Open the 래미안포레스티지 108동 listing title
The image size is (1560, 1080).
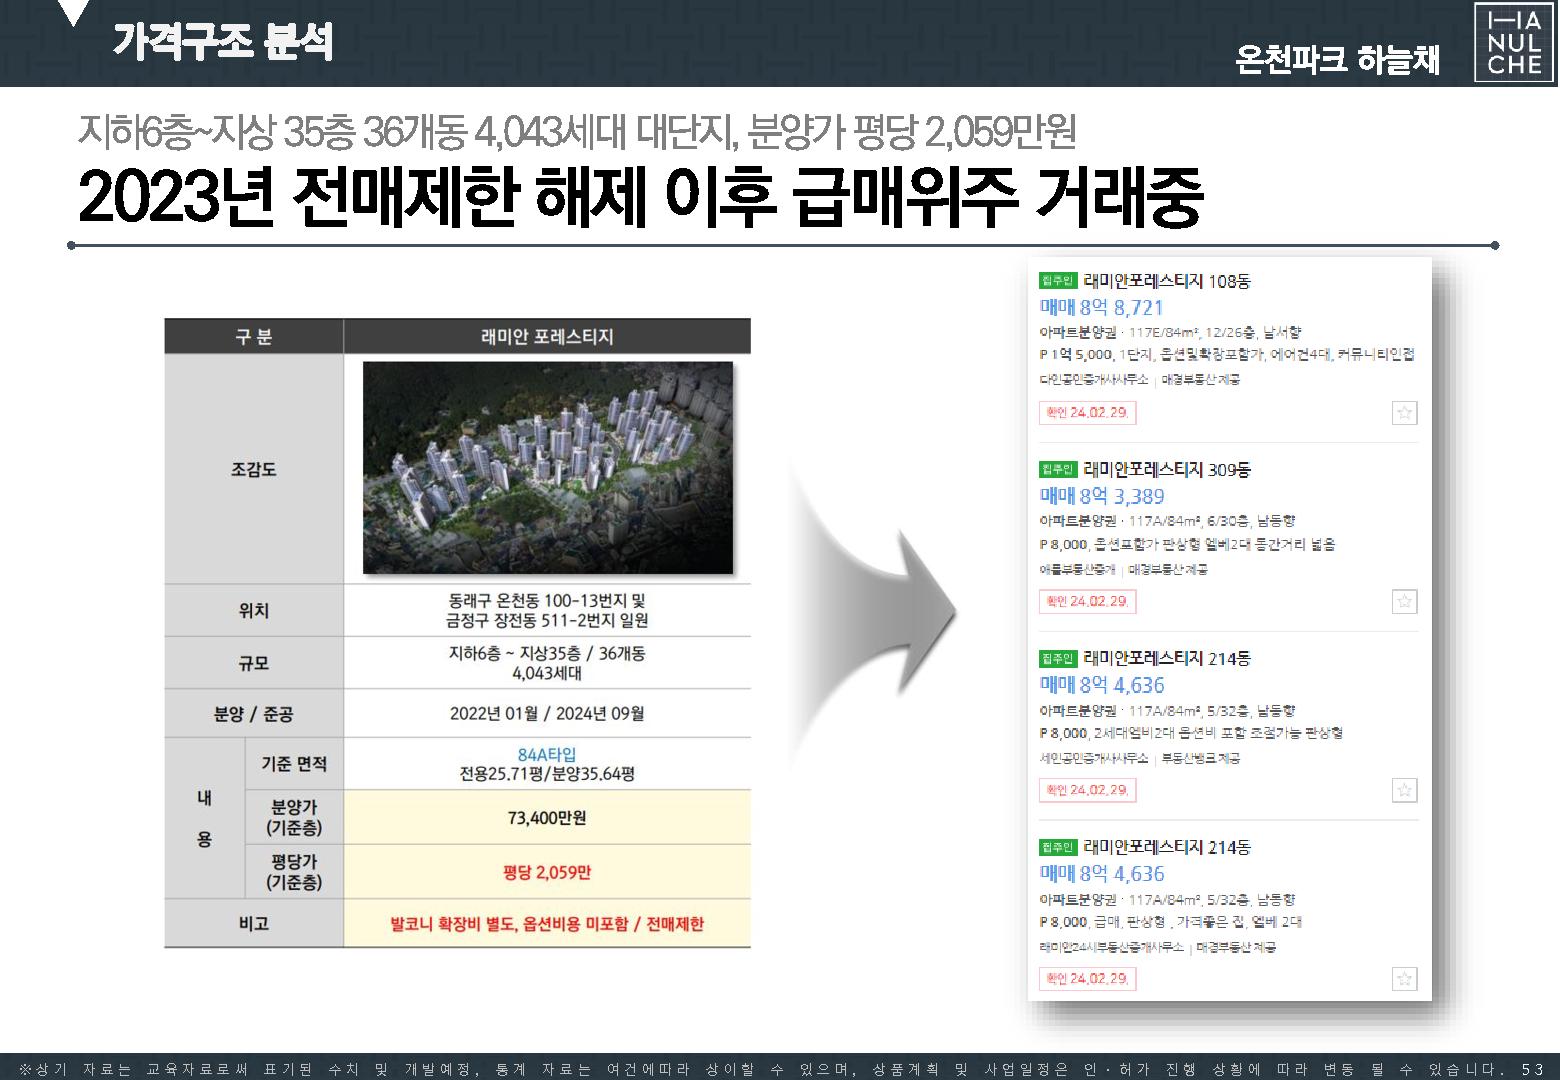pos(1167,281)
